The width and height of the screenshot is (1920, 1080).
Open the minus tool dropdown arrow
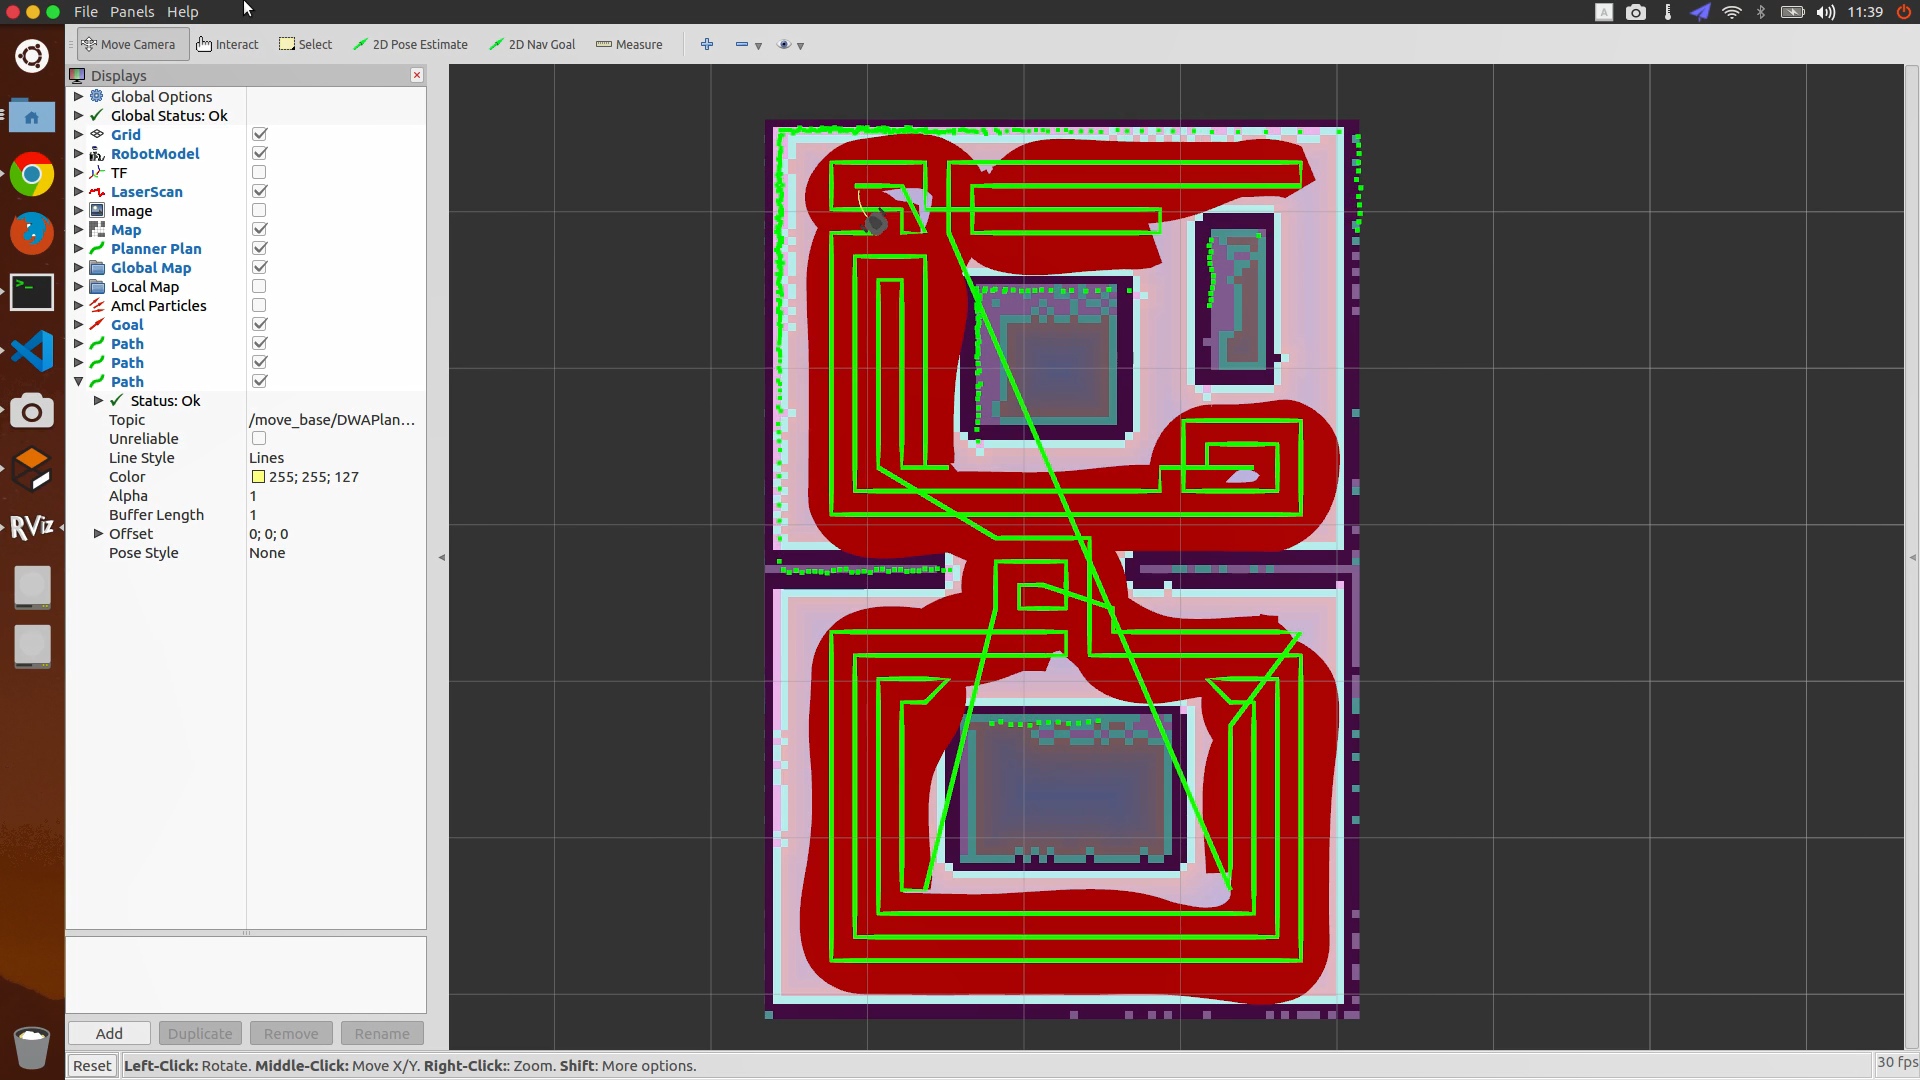point(758,46)
